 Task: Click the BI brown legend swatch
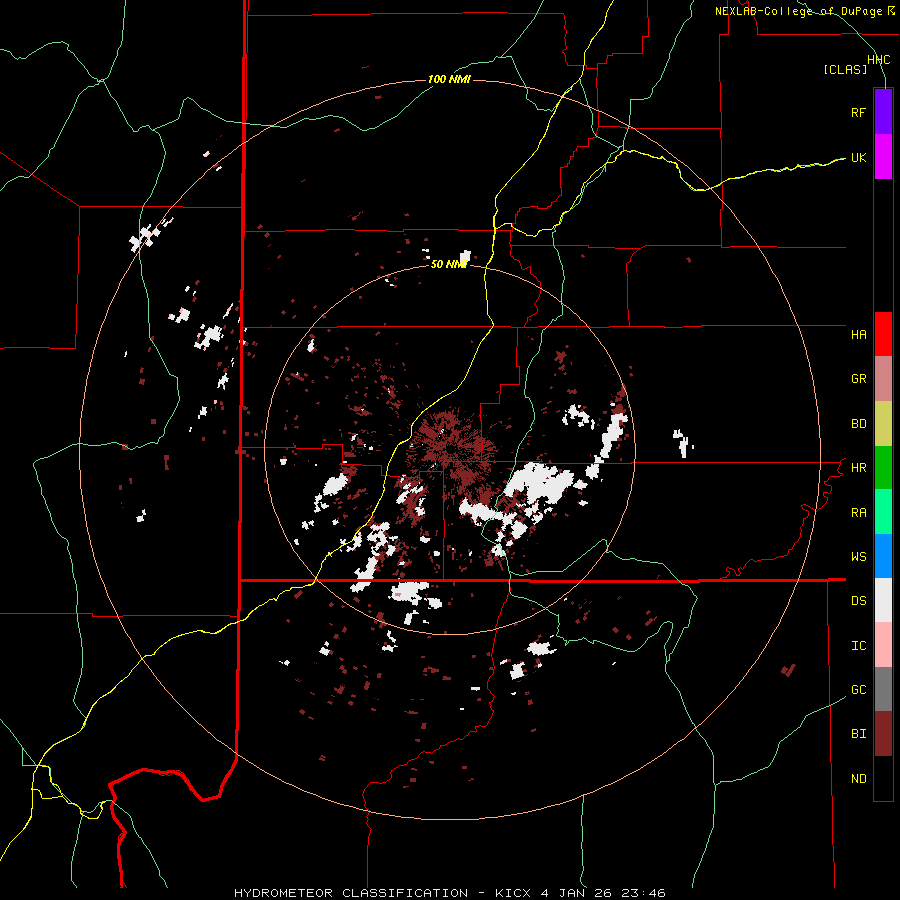(x=883, y=734)
